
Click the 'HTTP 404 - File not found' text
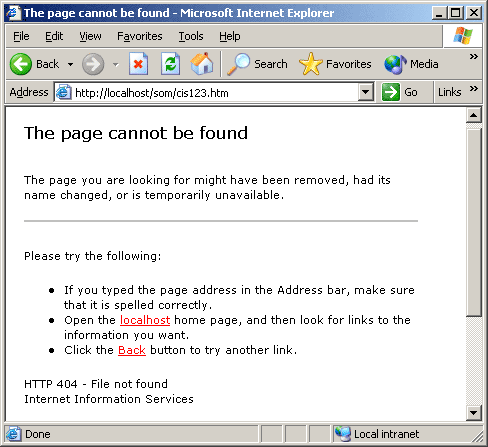[x=96, y=384]
